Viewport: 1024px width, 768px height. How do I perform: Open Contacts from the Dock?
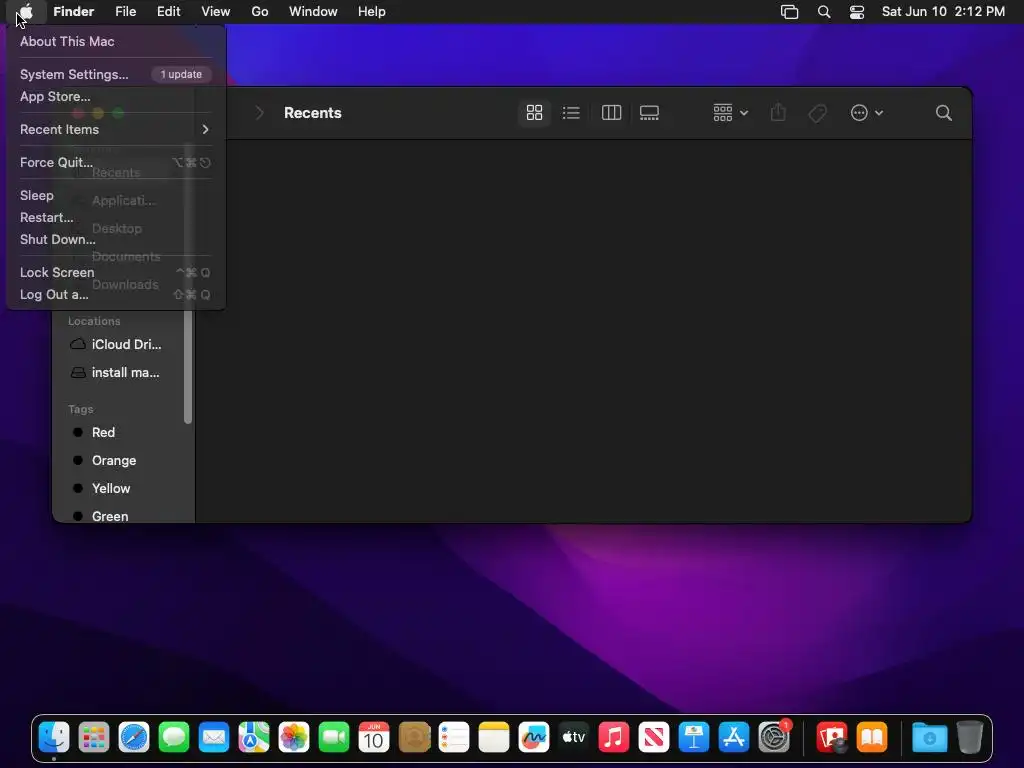(414, 738)
